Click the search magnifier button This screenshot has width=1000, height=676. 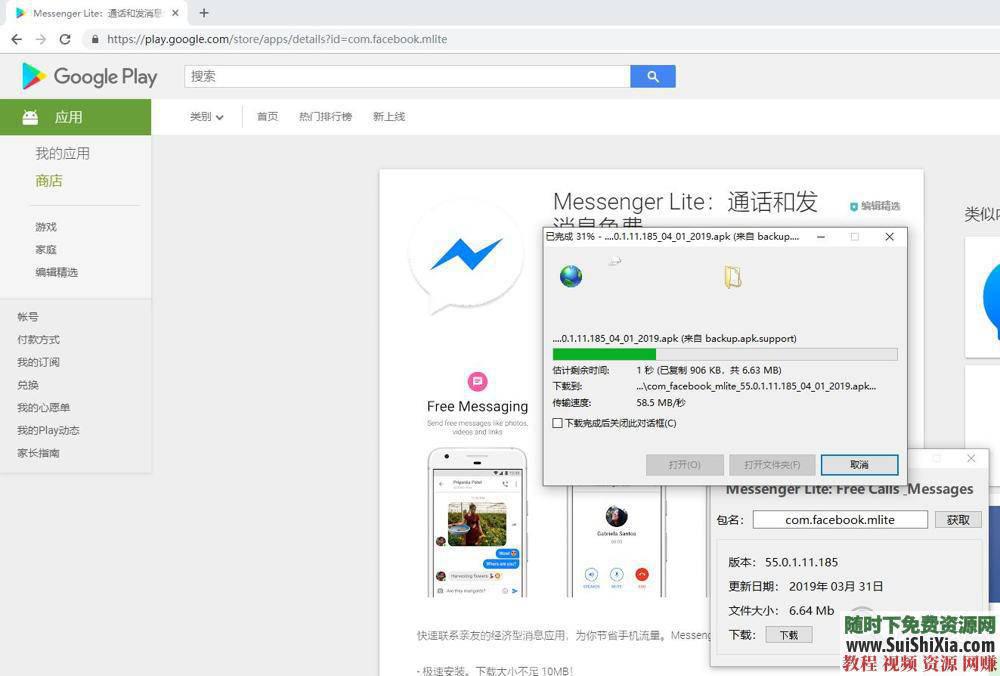pyautogui.click(x=652, y=76)
